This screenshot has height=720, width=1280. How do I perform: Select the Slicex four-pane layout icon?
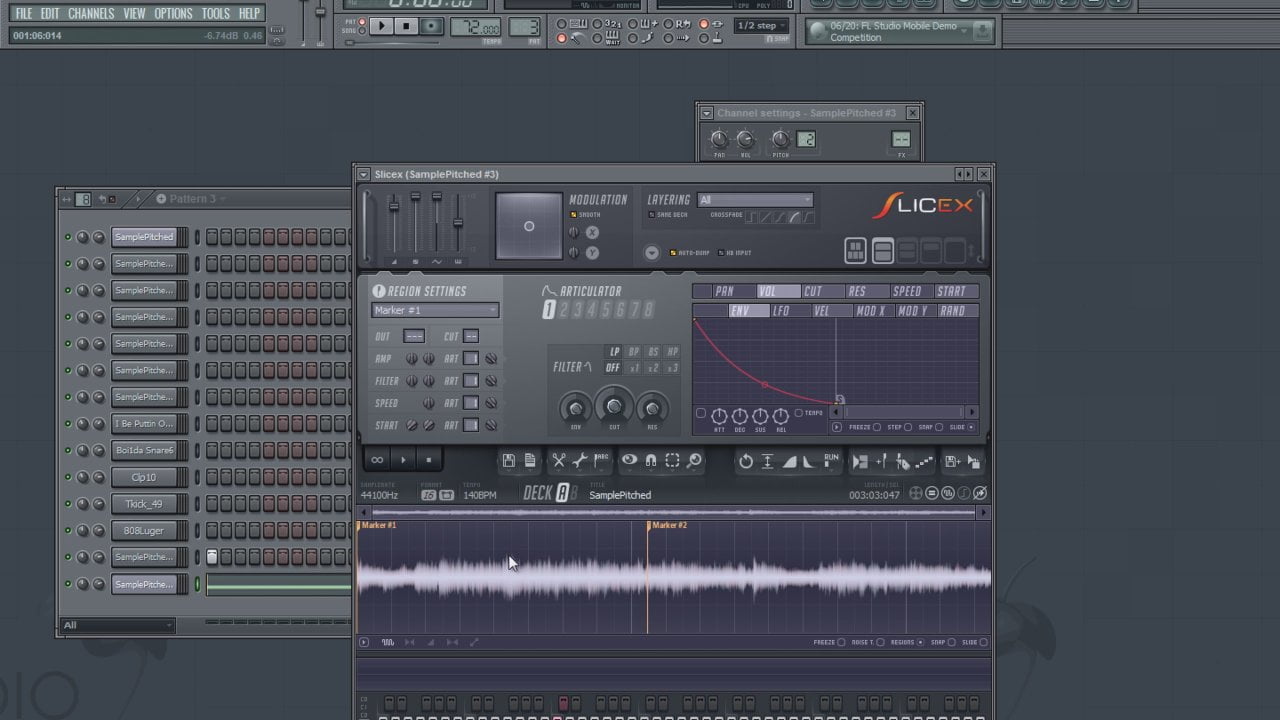tap(856, 251)
